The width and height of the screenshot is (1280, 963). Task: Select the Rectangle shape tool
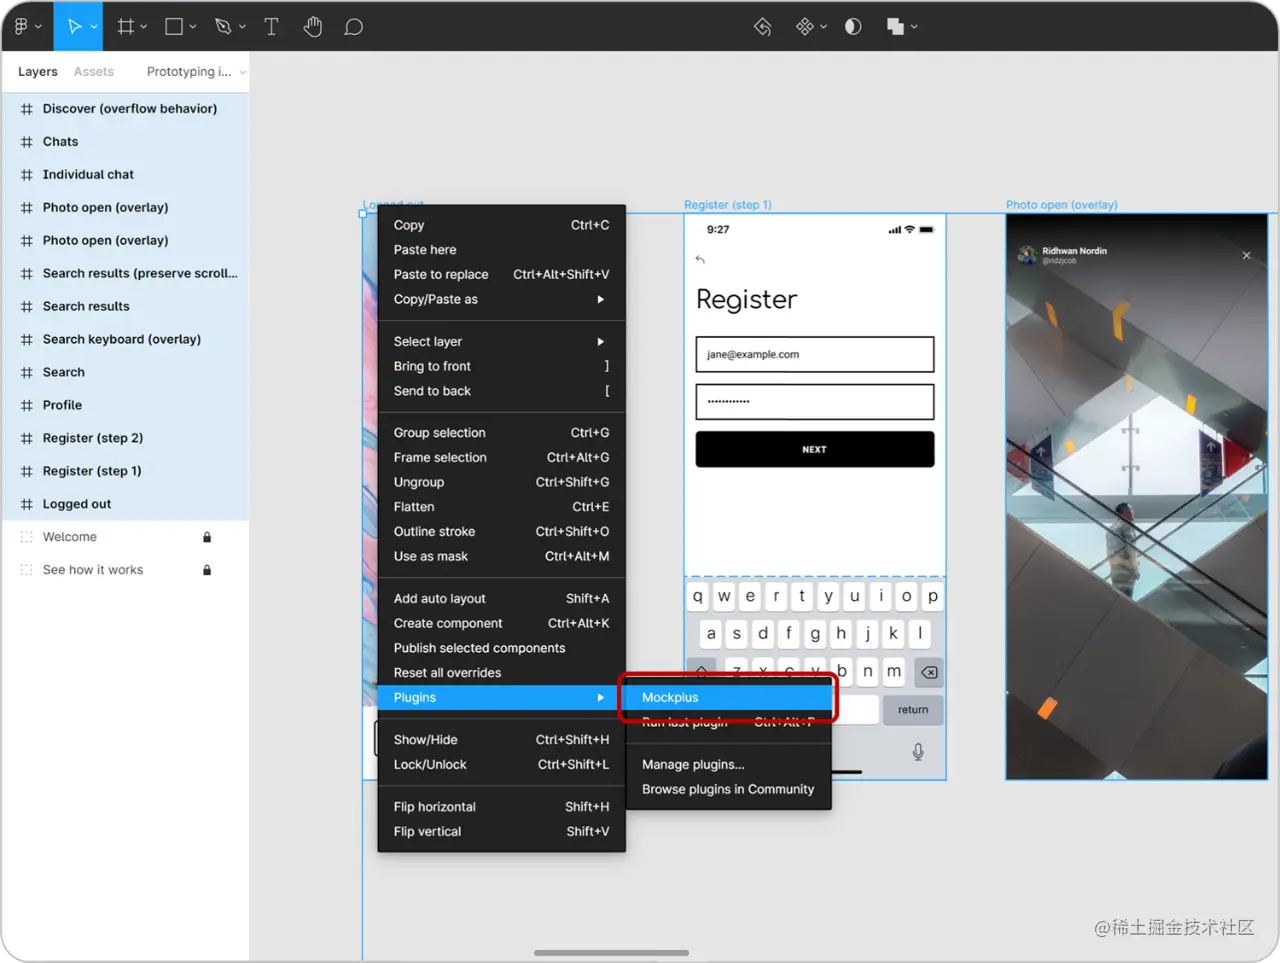click(174, 27)
